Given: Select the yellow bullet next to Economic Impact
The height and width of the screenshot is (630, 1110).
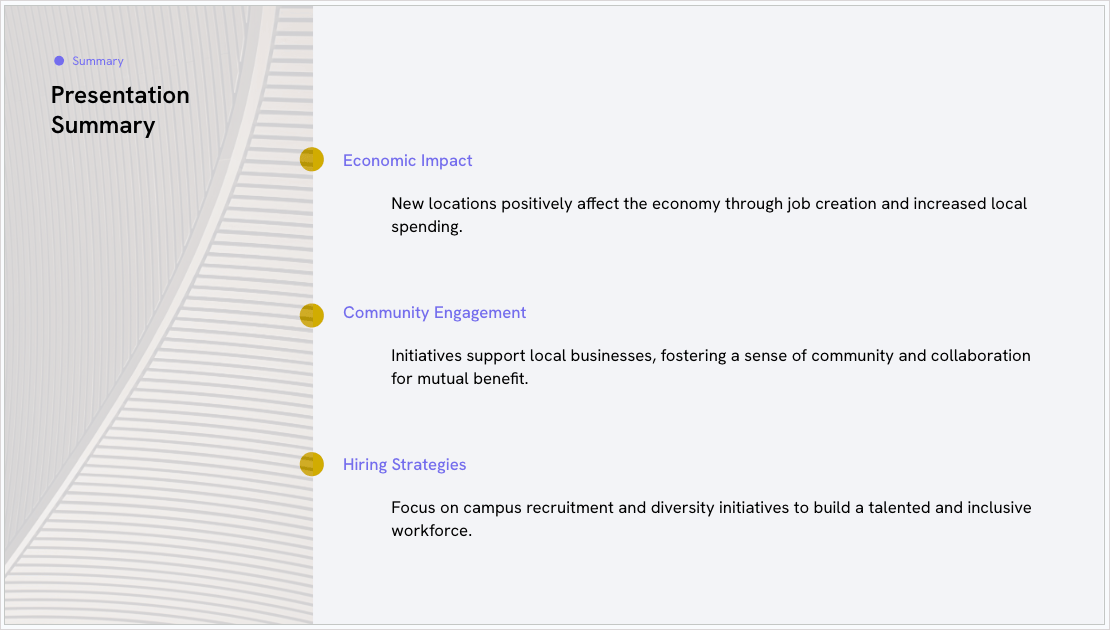Looking at the screenshot, I should click(x=311, y=159).
